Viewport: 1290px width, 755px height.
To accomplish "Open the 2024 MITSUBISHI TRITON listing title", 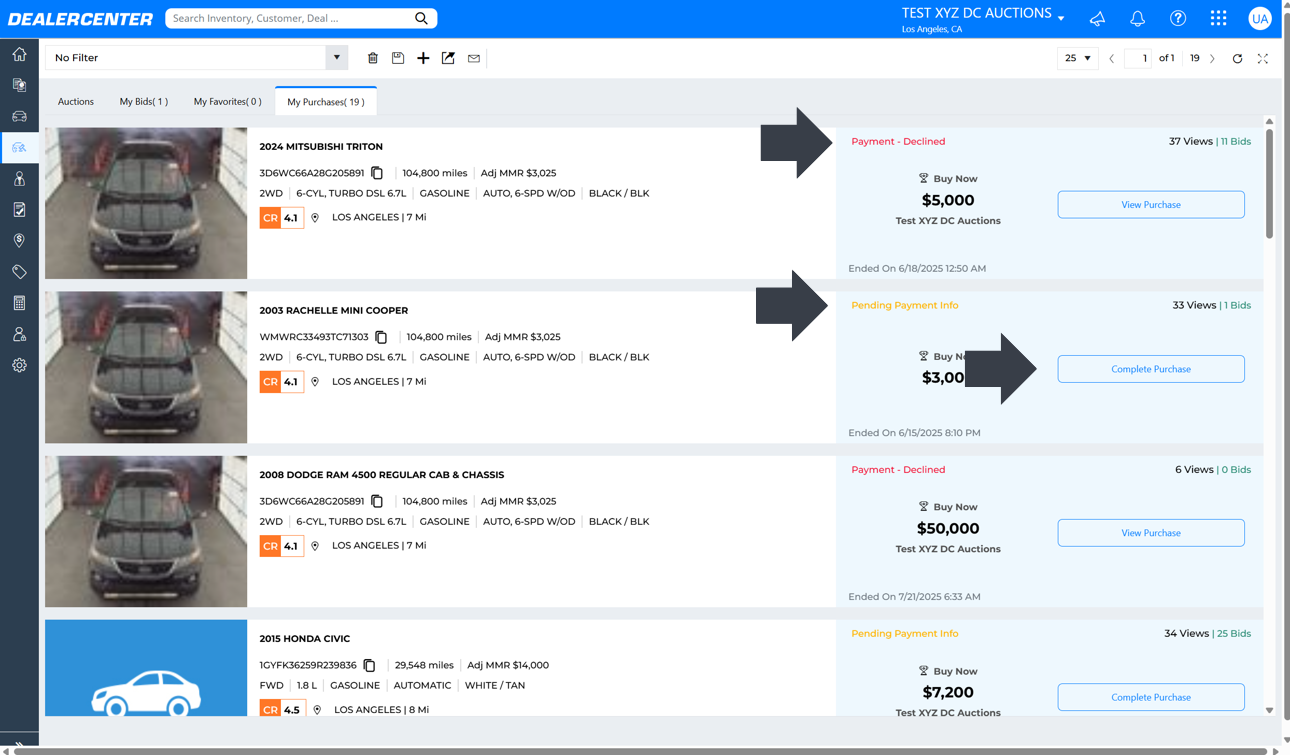I will [x=321, y=146].
